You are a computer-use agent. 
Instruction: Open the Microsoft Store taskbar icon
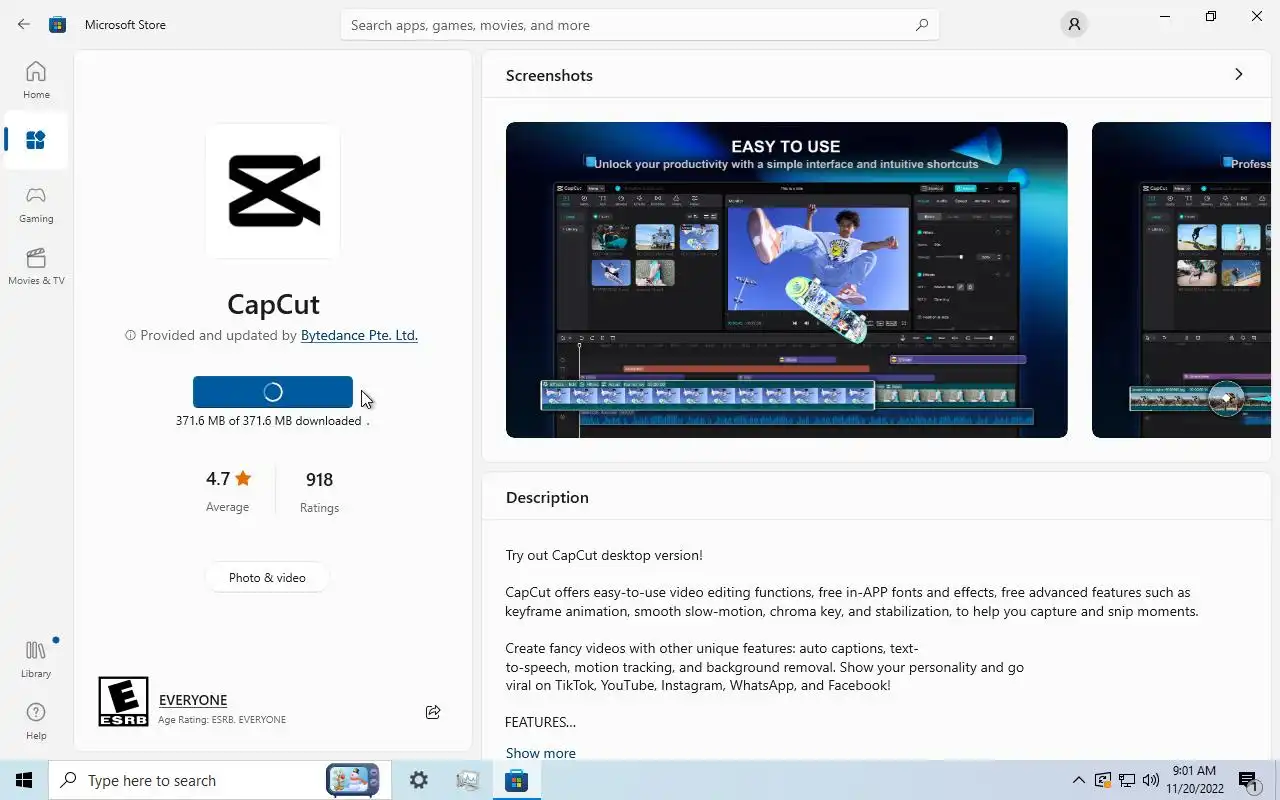pyautogui.click(x=516, y=780)
